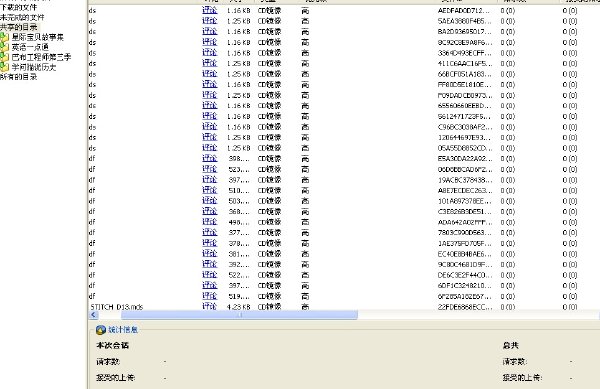Click the 统计信息 statistics panel icon
Viewport: 600px width, 389px height.
tap(101, 330)
